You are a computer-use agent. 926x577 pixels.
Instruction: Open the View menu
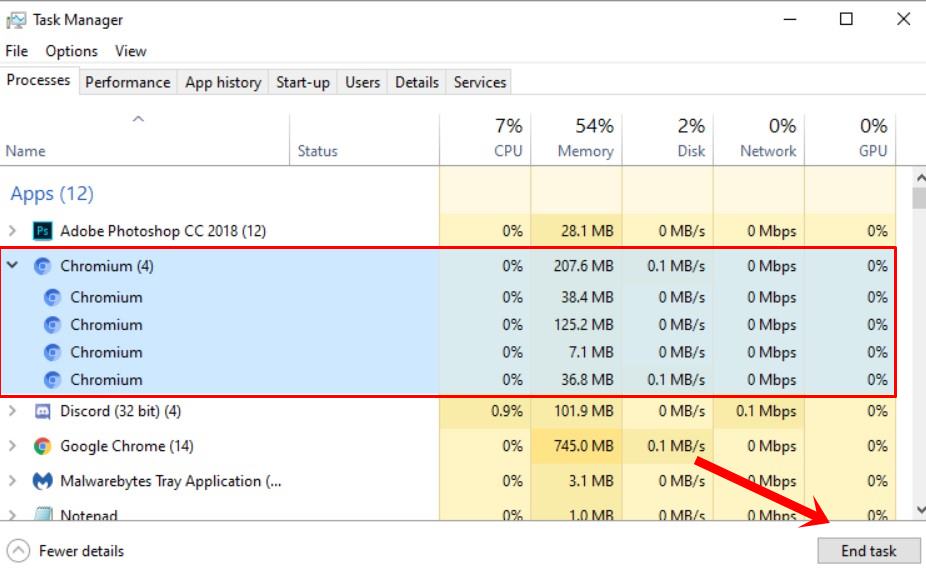[131, 51]
